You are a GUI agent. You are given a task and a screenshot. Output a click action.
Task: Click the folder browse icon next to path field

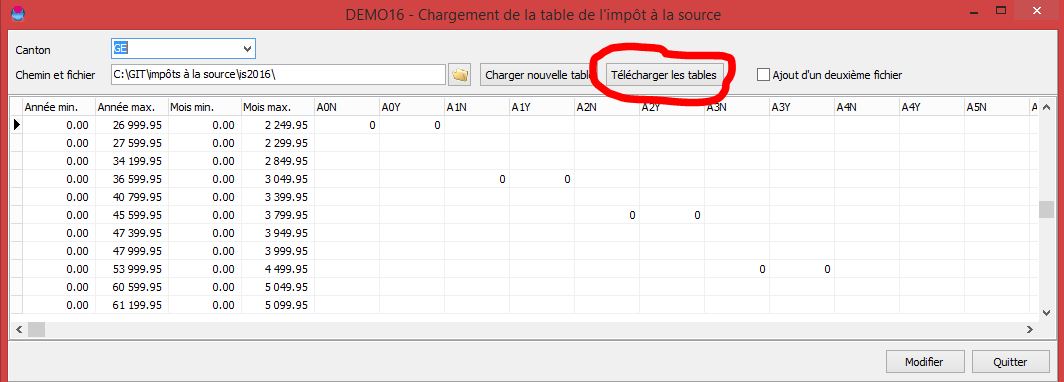click(460, 75)
